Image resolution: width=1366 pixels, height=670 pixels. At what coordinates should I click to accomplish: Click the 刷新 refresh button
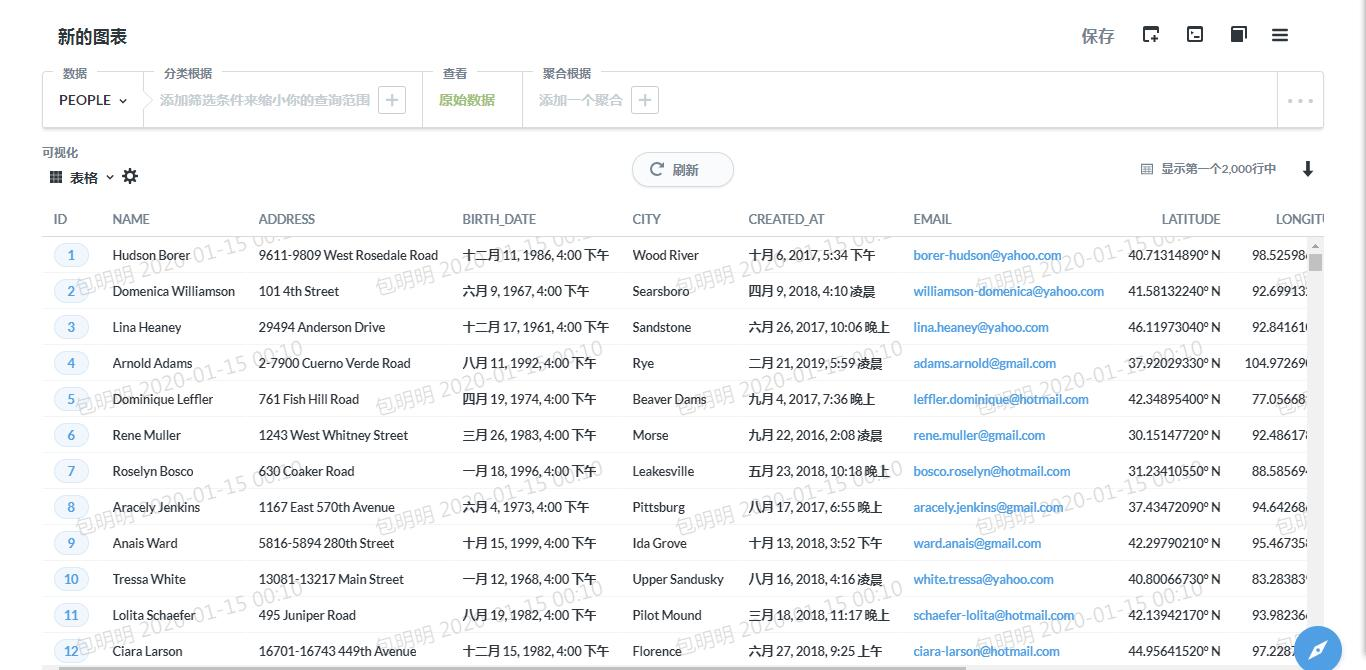click(683, 169)
